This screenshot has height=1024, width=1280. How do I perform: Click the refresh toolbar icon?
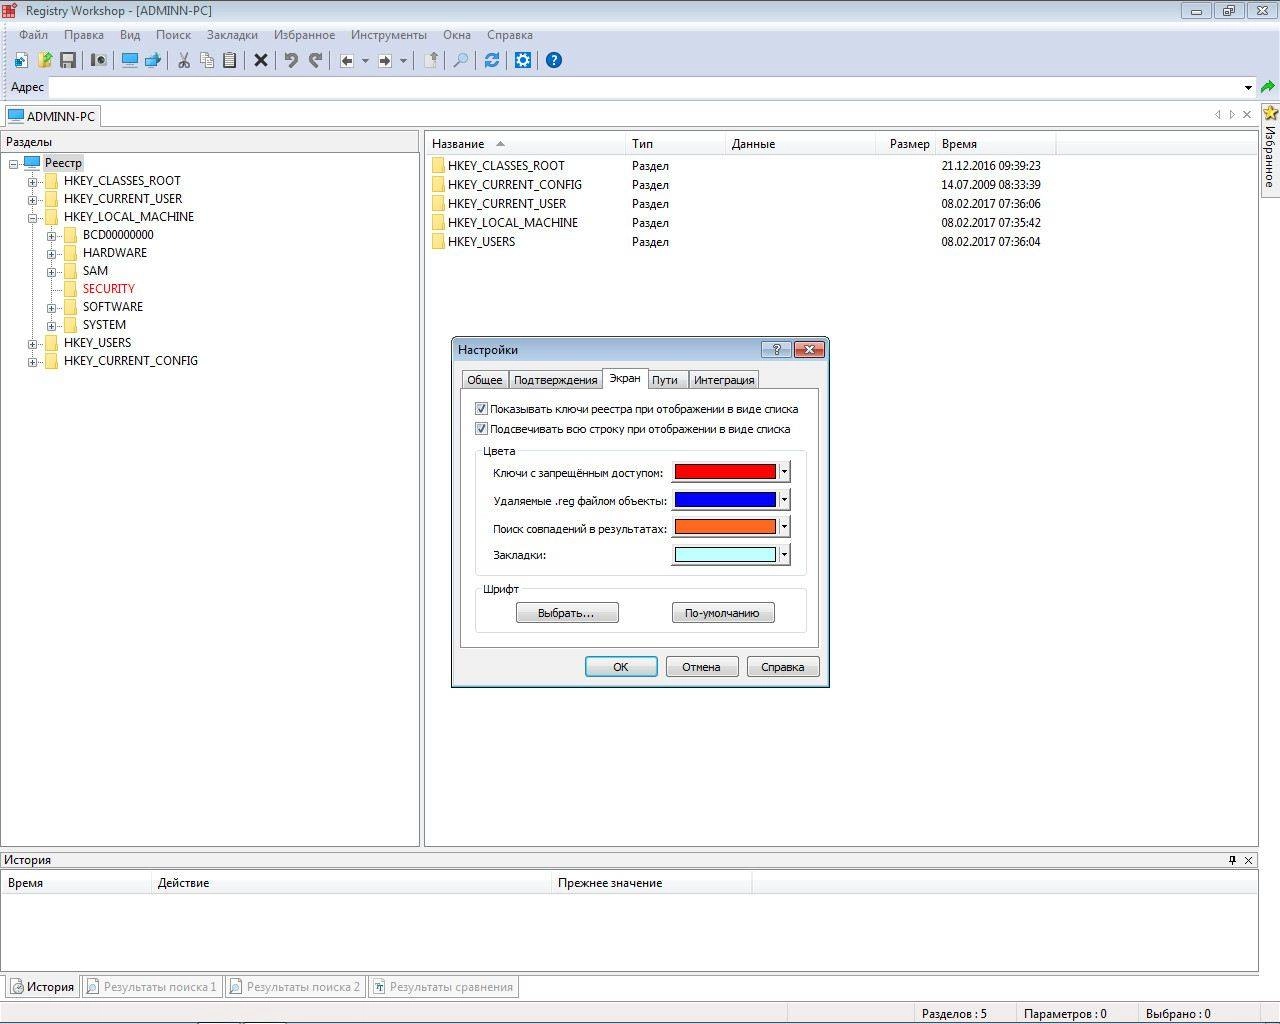click(x=492, y=60)
